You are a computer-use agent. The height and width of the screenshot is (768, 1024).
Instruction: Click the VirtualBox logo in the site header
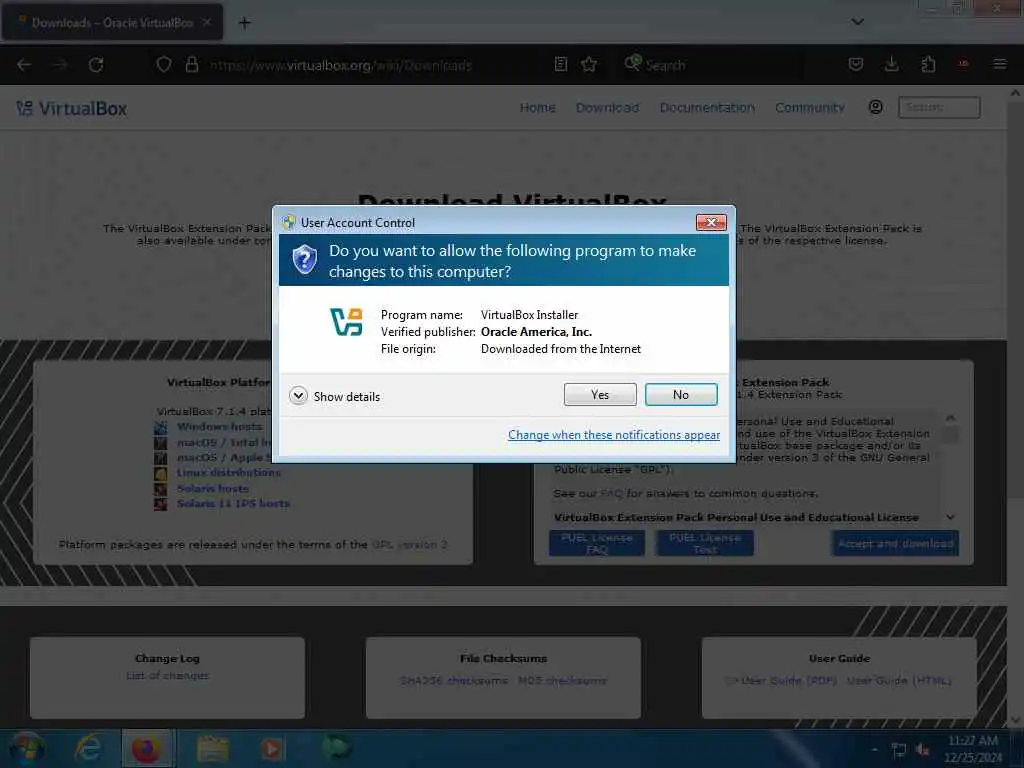[72, 108]
